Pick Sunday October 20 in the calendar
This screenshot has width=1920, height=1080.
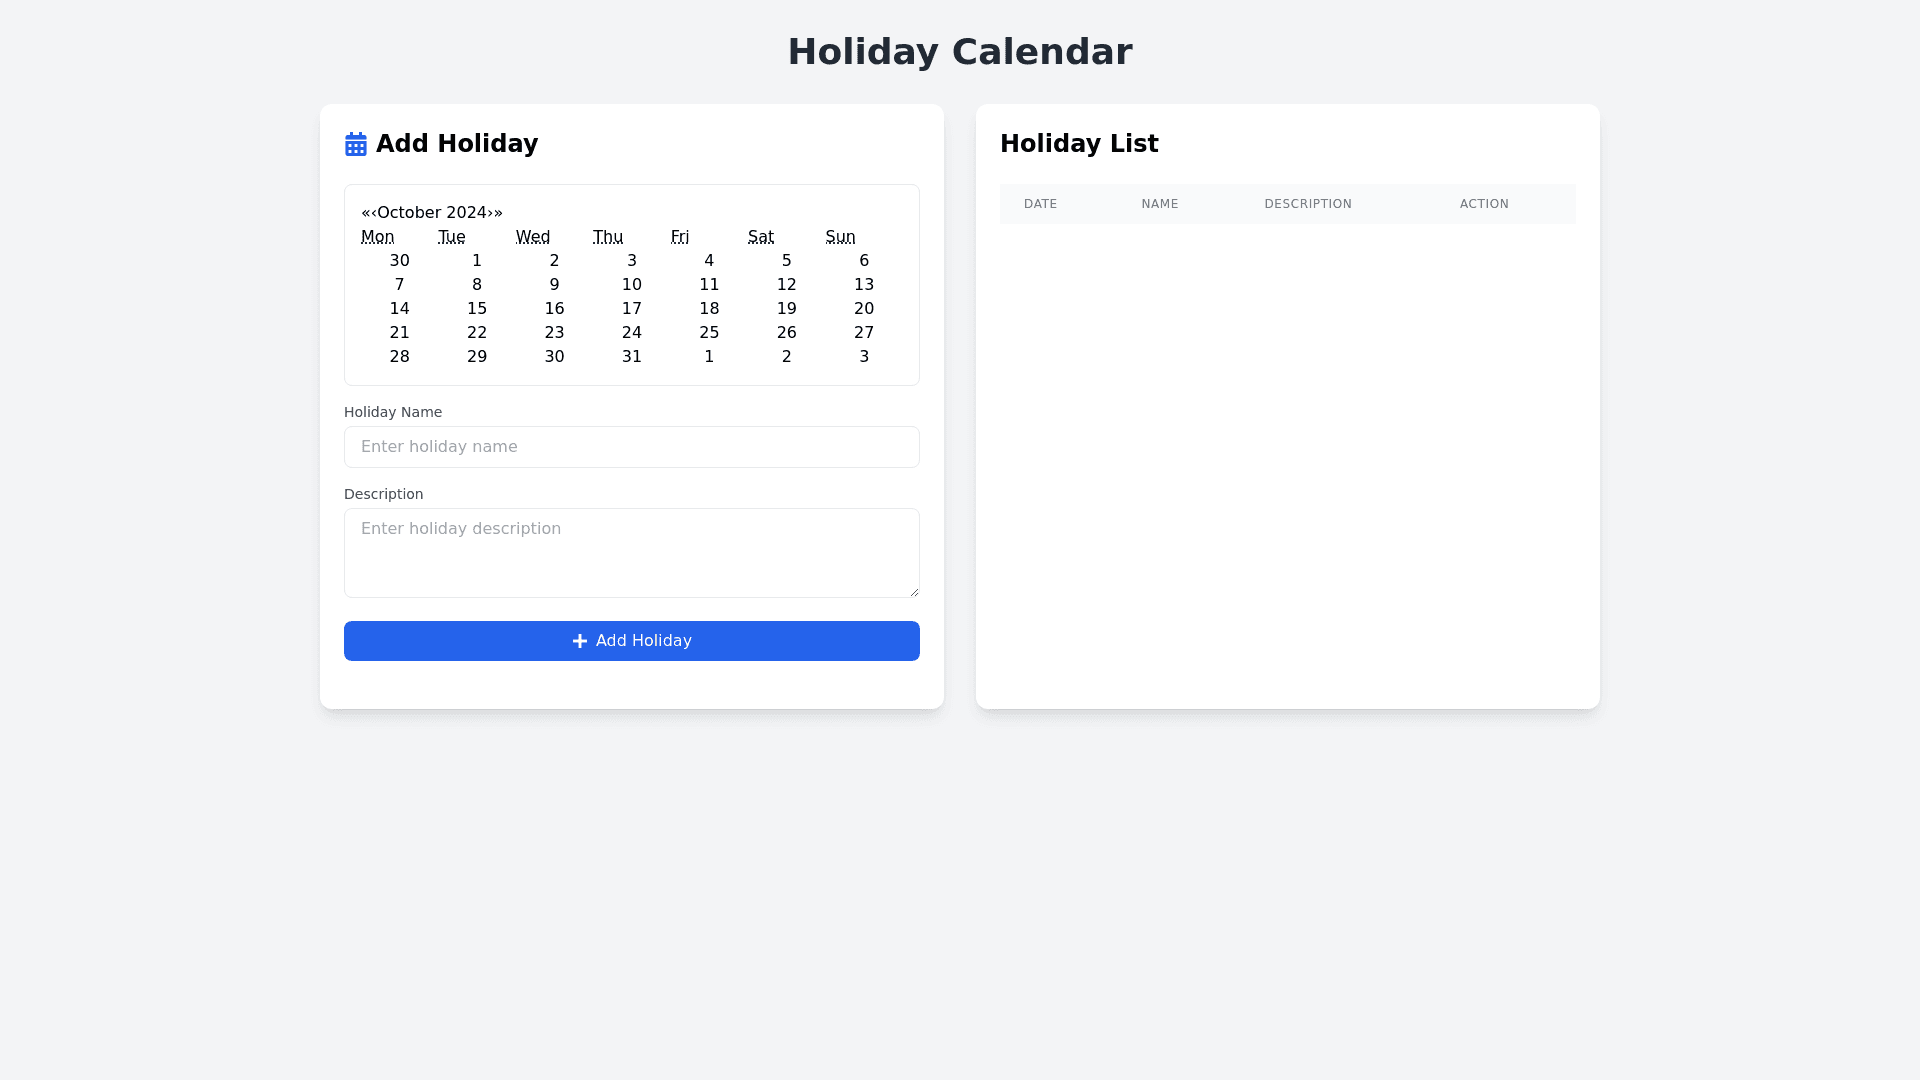(864, 309)
